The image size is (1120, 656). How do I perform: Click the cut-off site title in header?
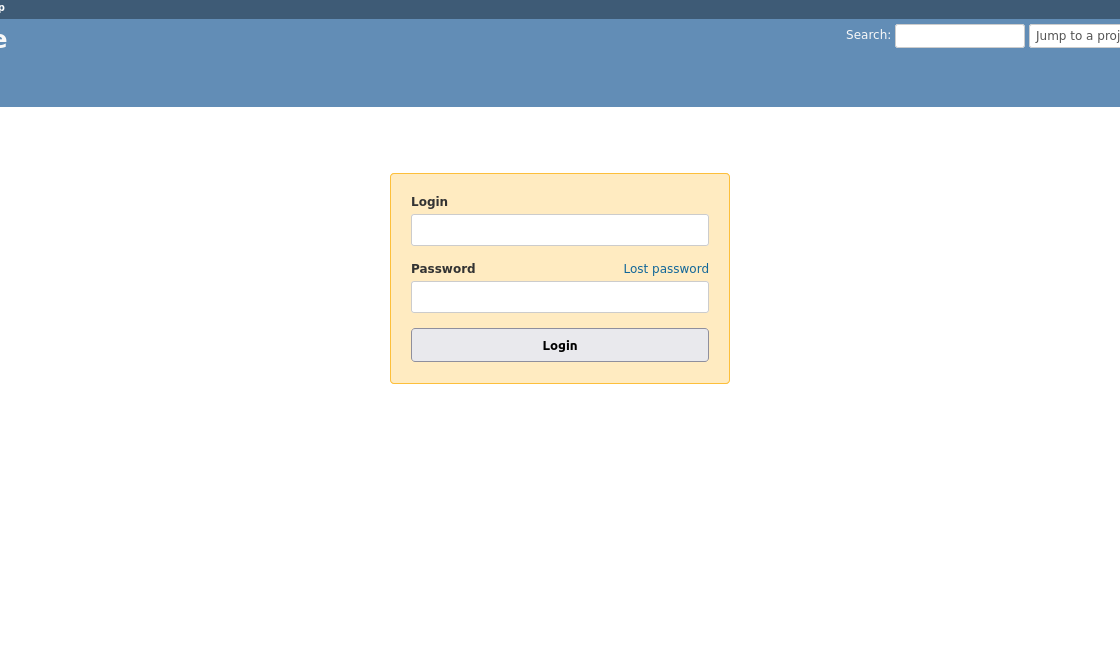click(x=3, y=41)
